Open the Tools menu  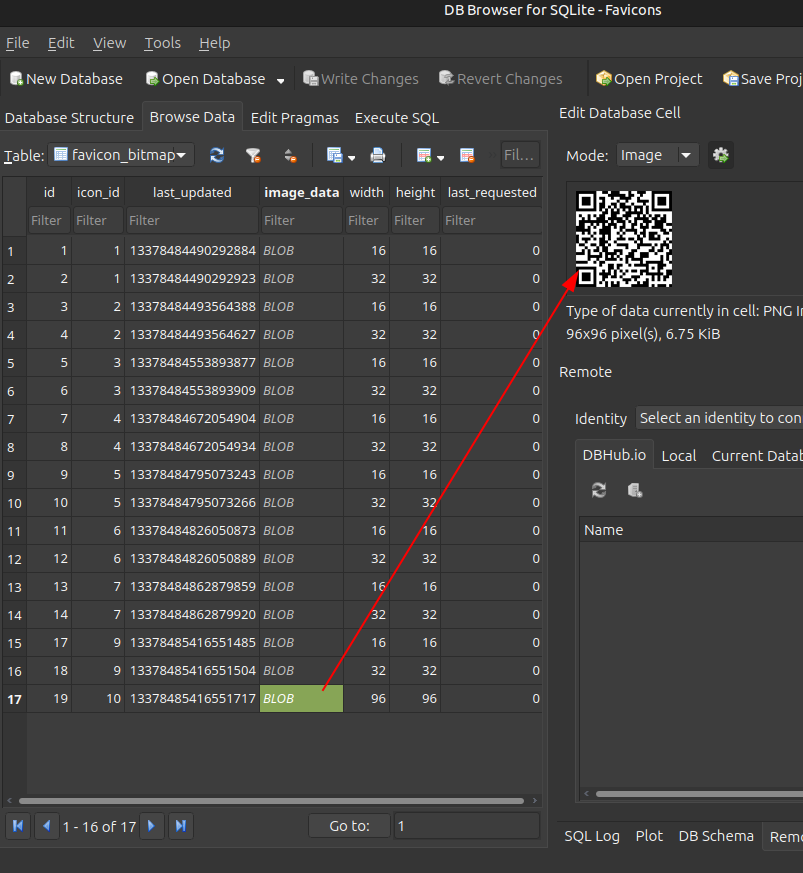point(162,43)
